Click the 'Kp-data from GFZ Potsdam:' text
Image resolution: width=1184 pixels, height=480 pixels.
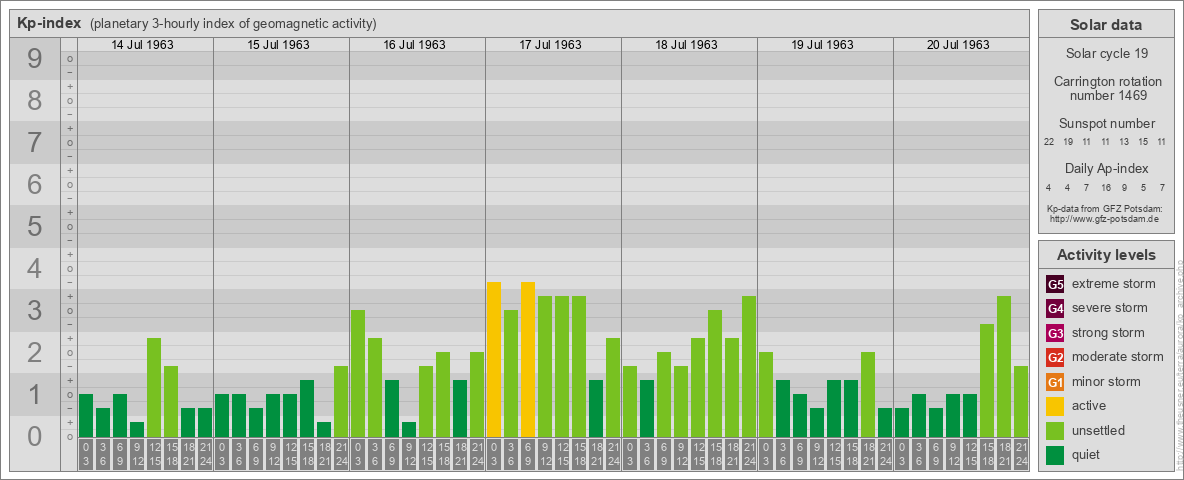1105,208
